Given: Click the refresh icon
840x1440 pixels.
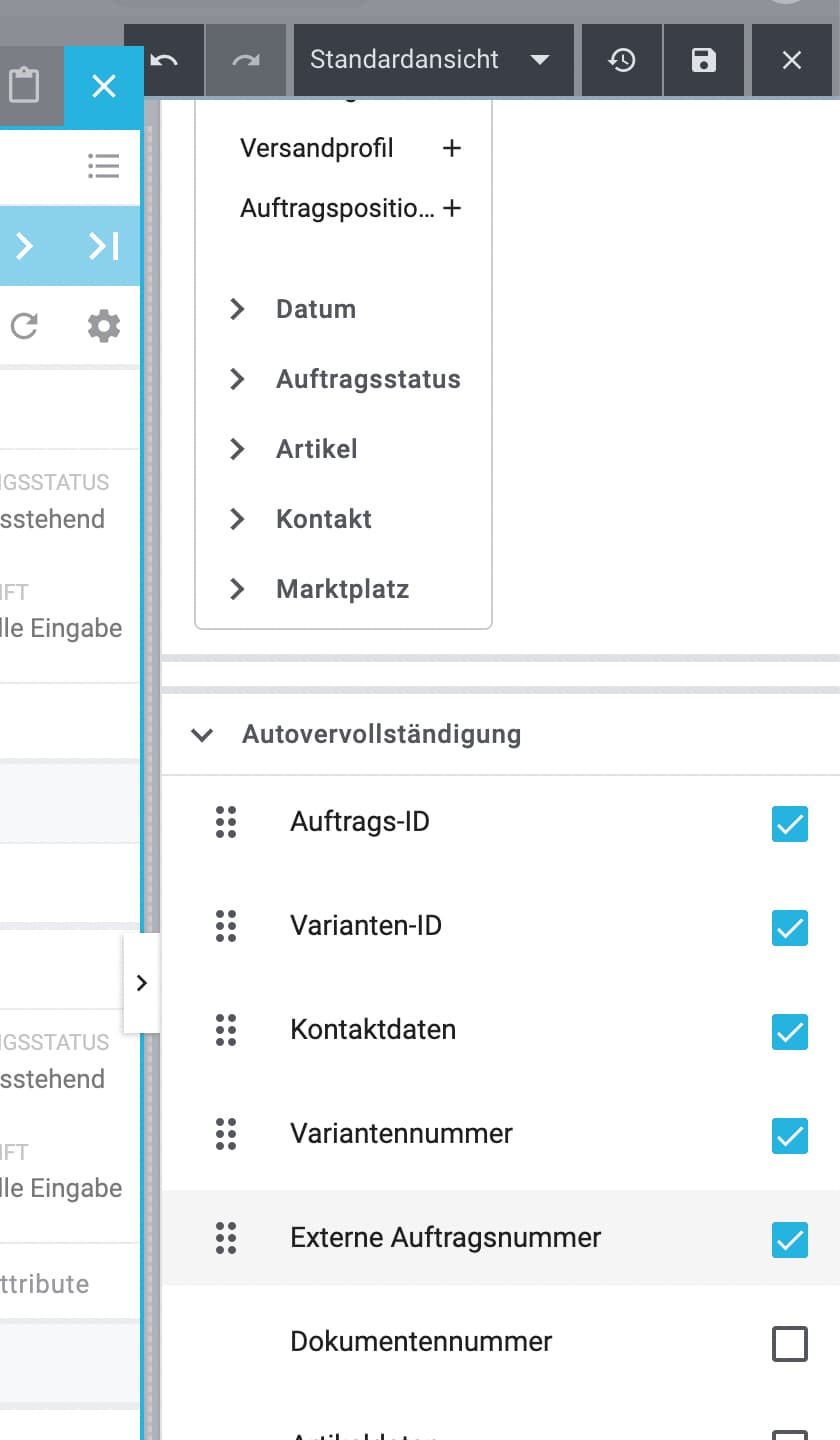Looking at the screenshot, I should click(x=24, y=326).
